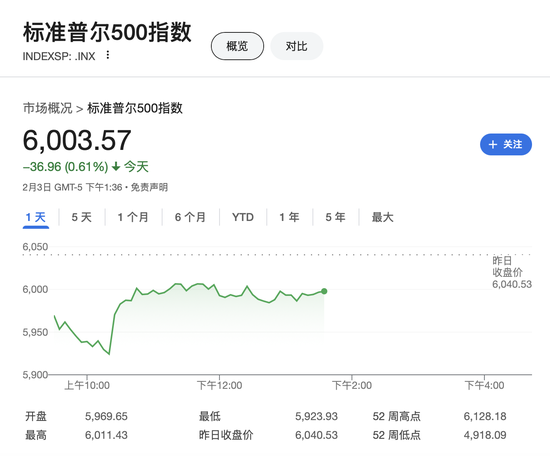
Task: Click the 下午4:00 axis label
Action: (x=484, y=385)
